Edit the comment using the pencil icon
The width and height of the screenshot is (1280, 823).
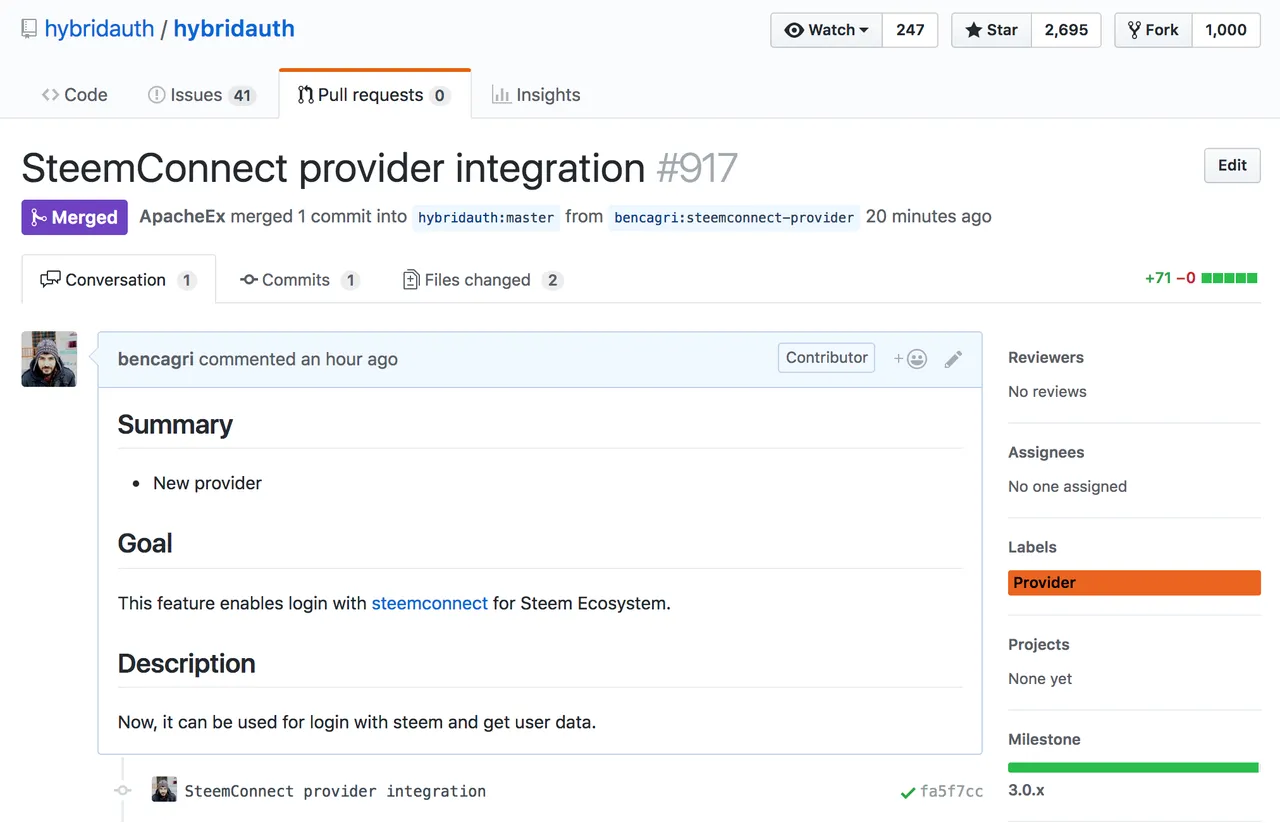[x=953, y=359]
